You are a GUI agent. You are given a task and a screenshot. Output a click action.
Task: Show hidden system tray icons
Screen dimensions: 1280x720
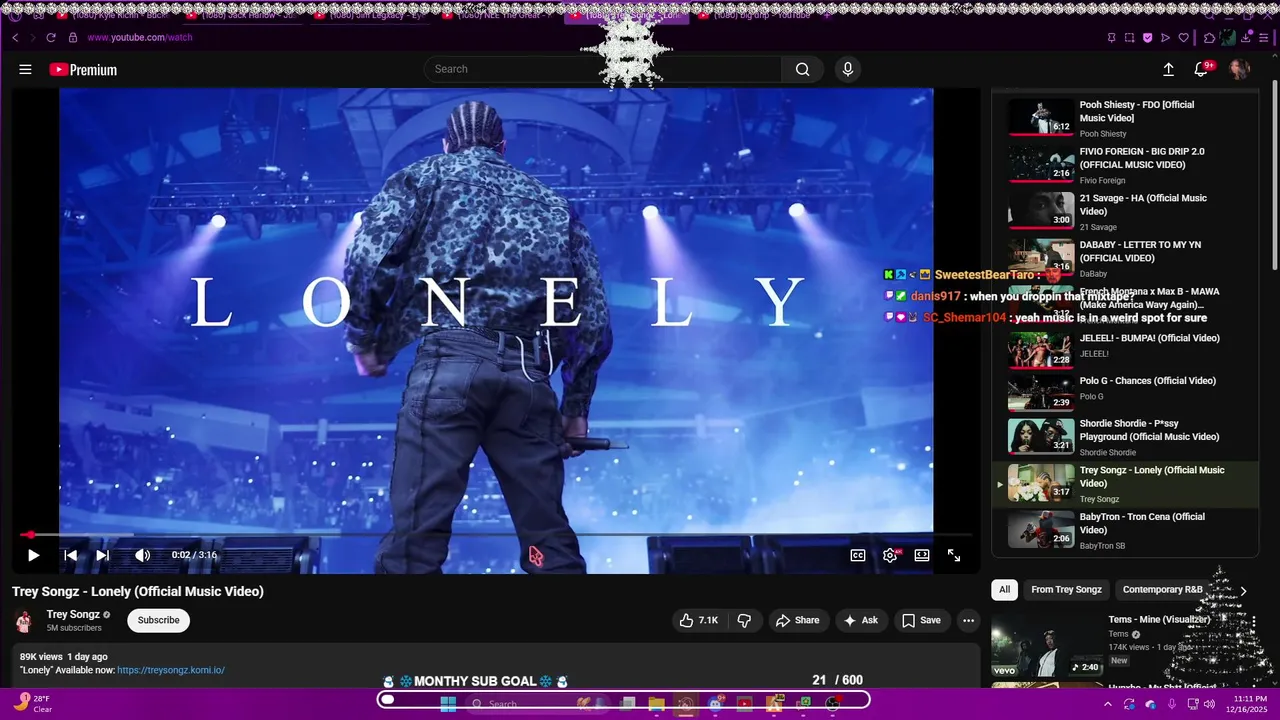point(1107,704)
